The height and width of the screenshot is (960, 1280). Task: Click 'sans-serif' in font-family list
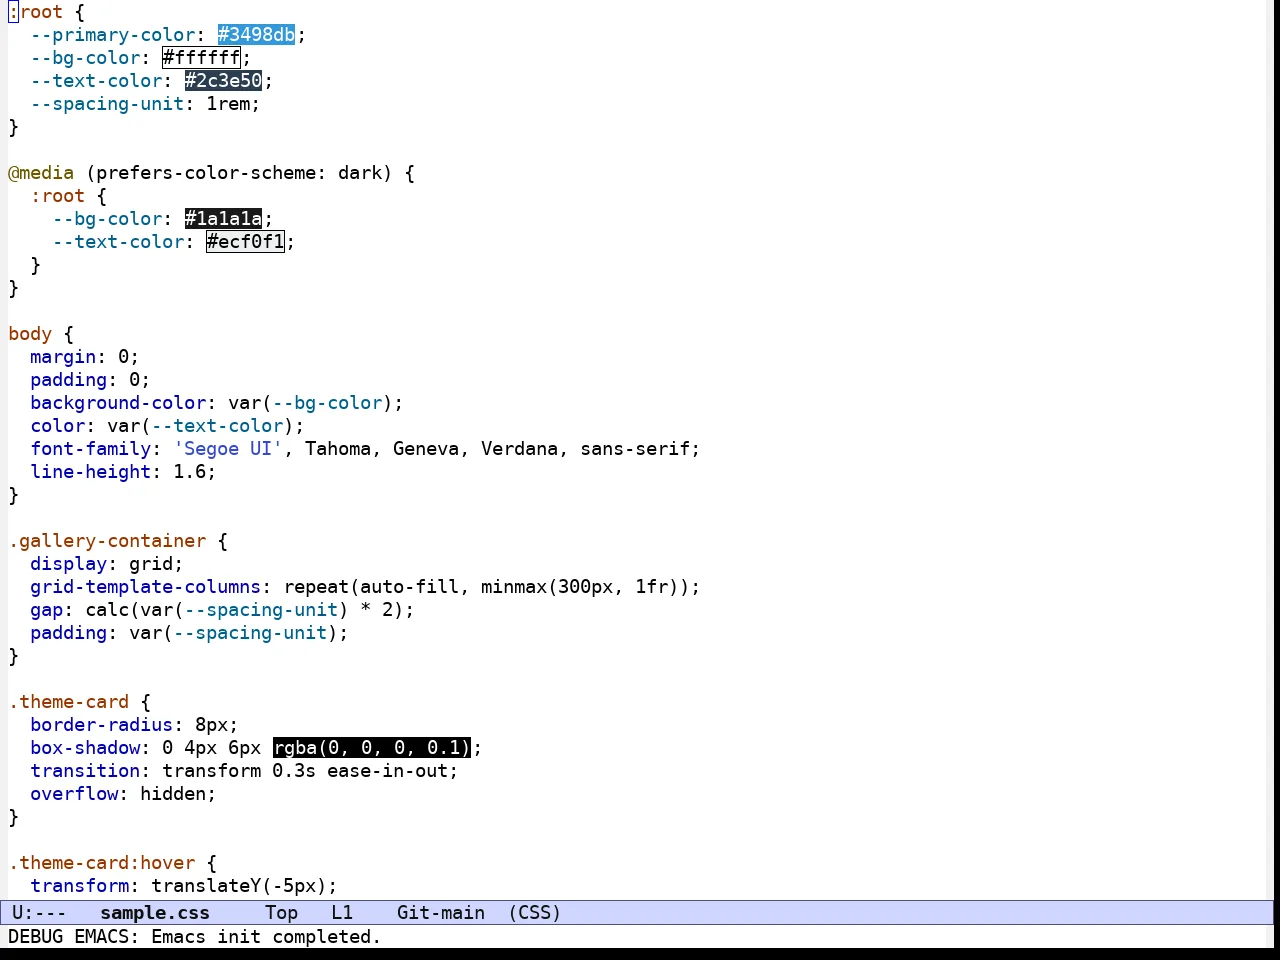click(x=635, y=449)
